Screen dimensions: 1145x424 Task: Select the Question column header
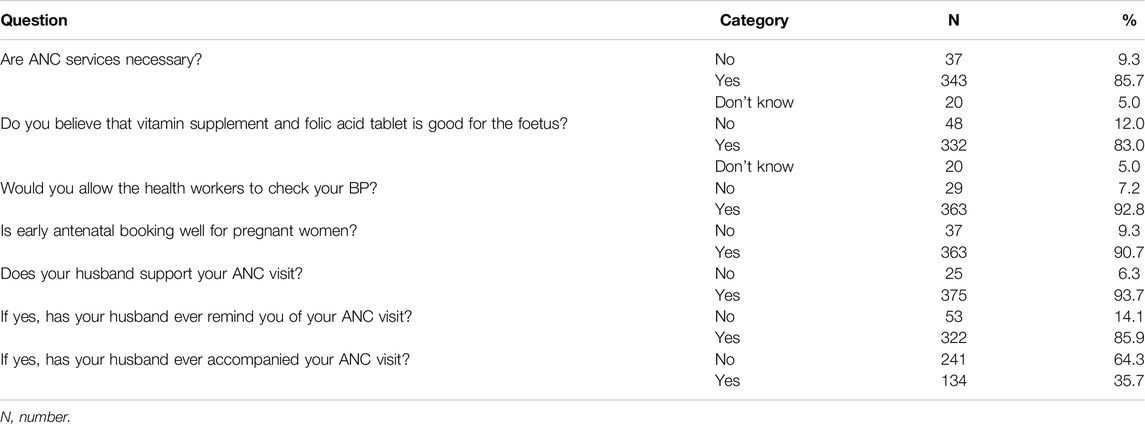(34, 21)
